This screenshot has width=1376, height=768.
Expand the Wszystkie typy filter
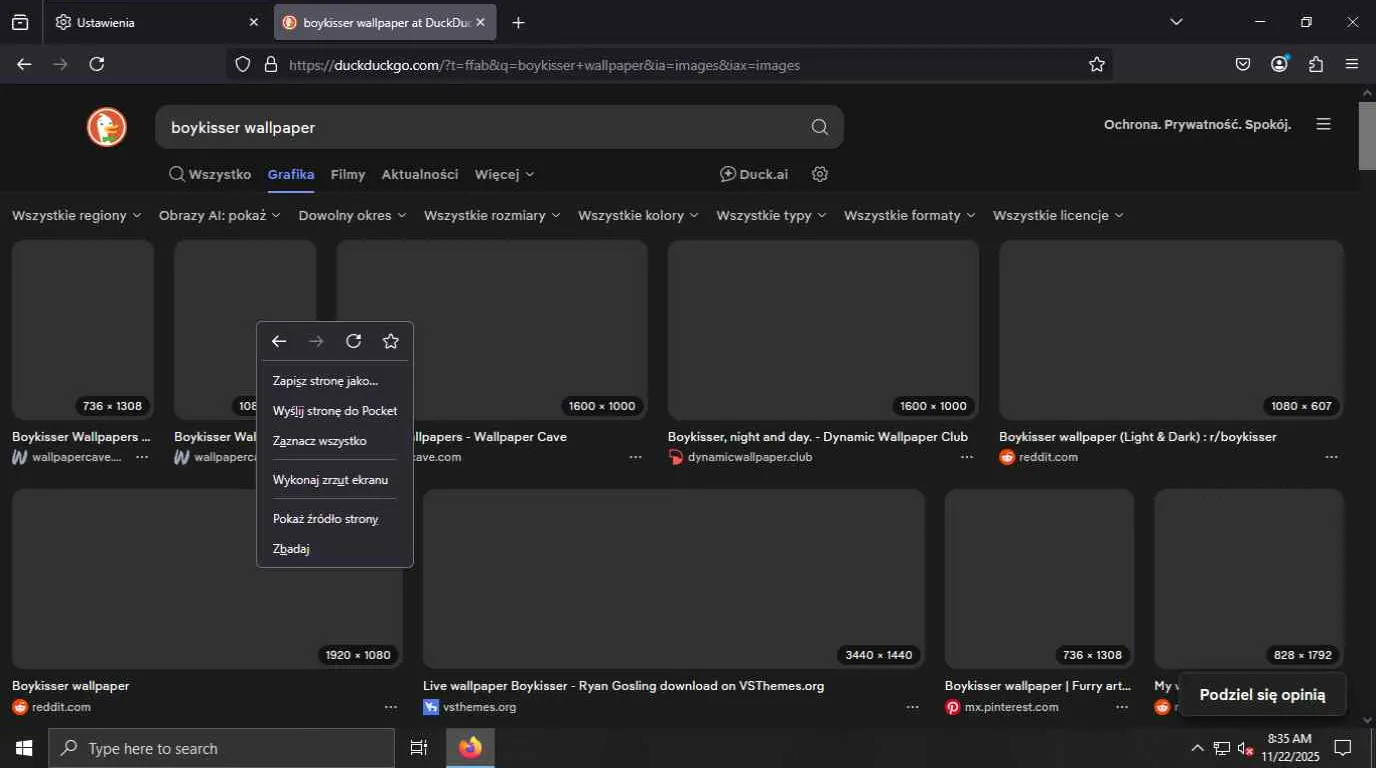point(772,215)
